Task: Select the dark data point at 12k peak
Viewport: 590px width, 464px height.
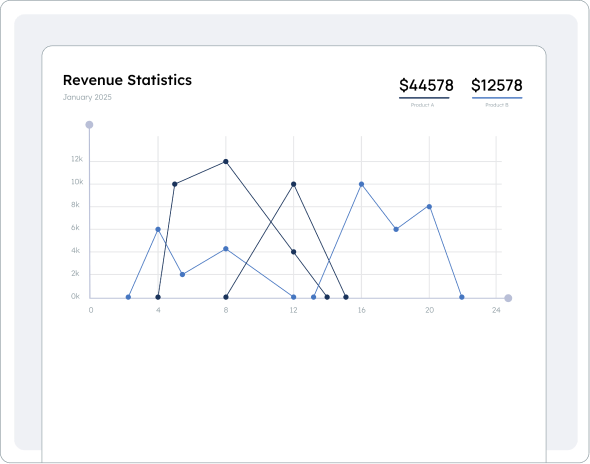Action: coord(226,161)
